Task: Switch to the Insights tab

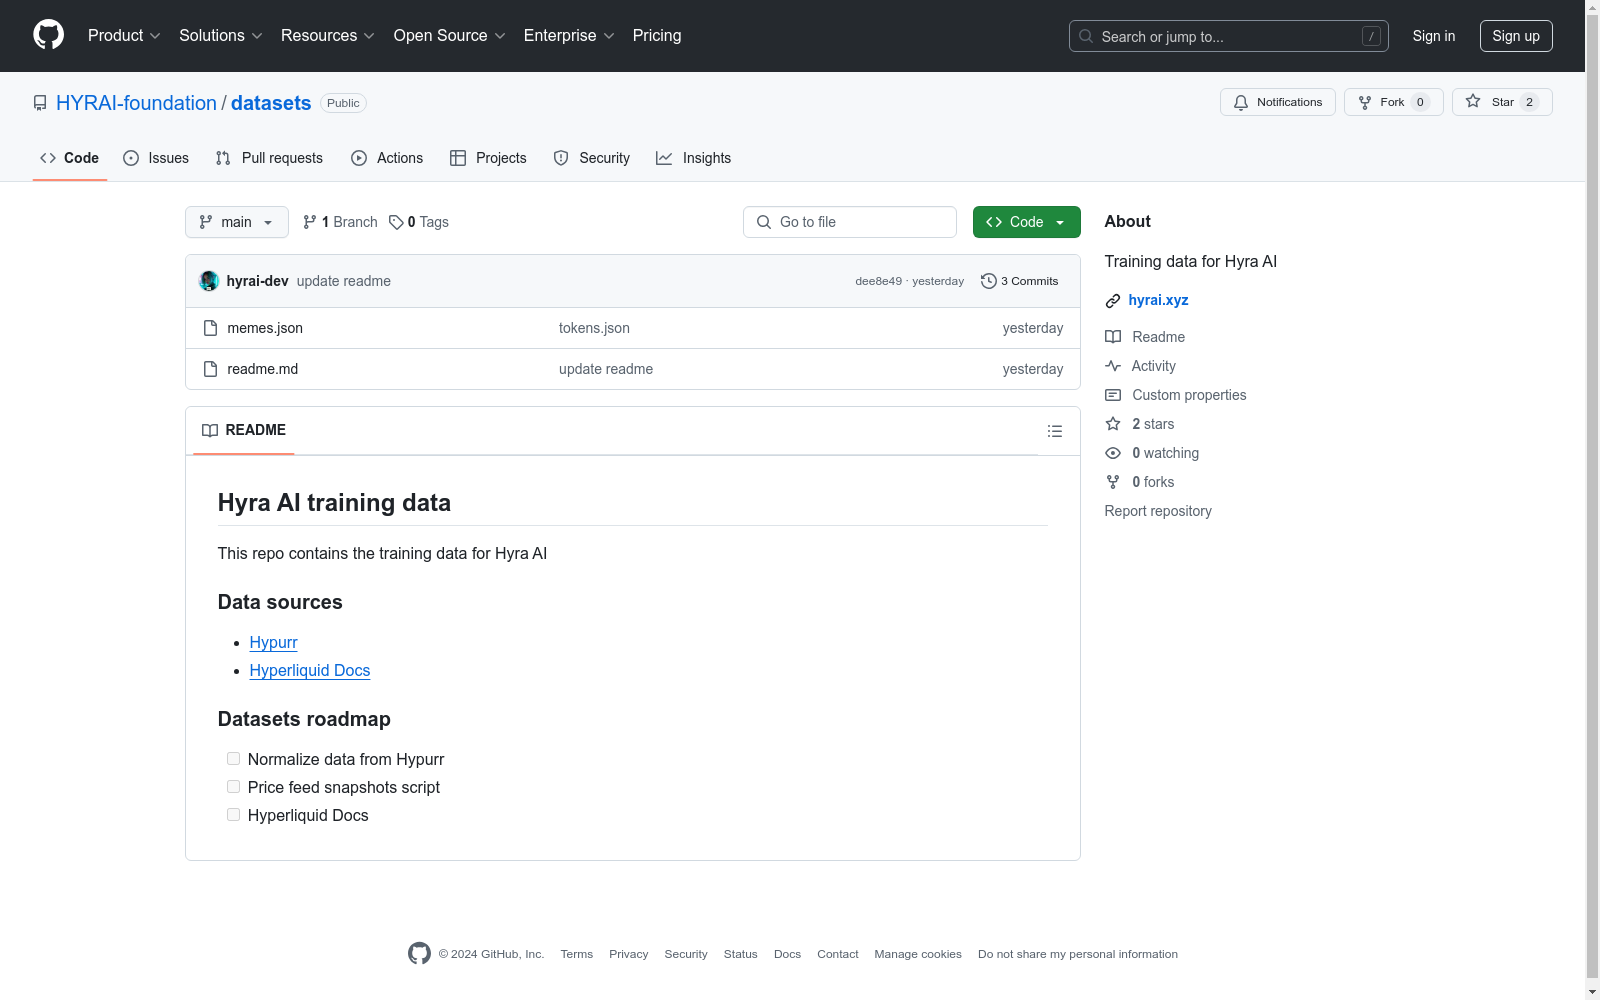Action: [694, 158]
